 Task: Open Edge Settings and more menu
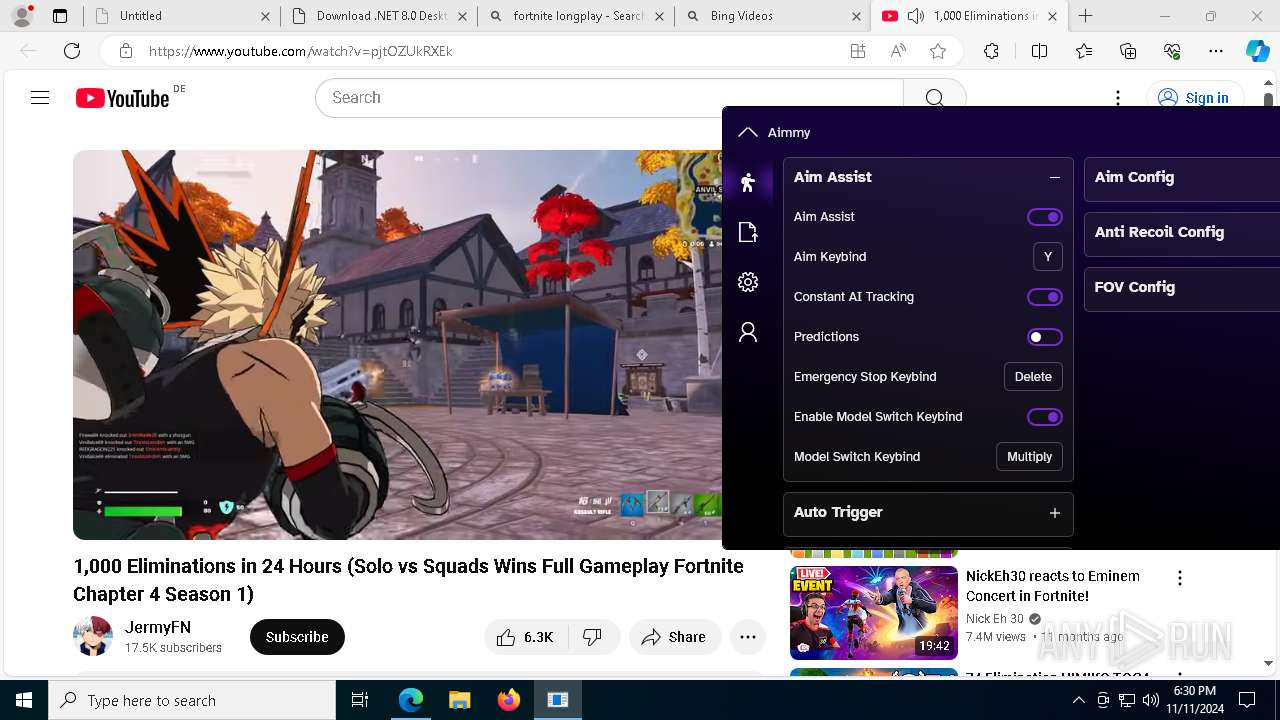click(x=1216, y=51)
